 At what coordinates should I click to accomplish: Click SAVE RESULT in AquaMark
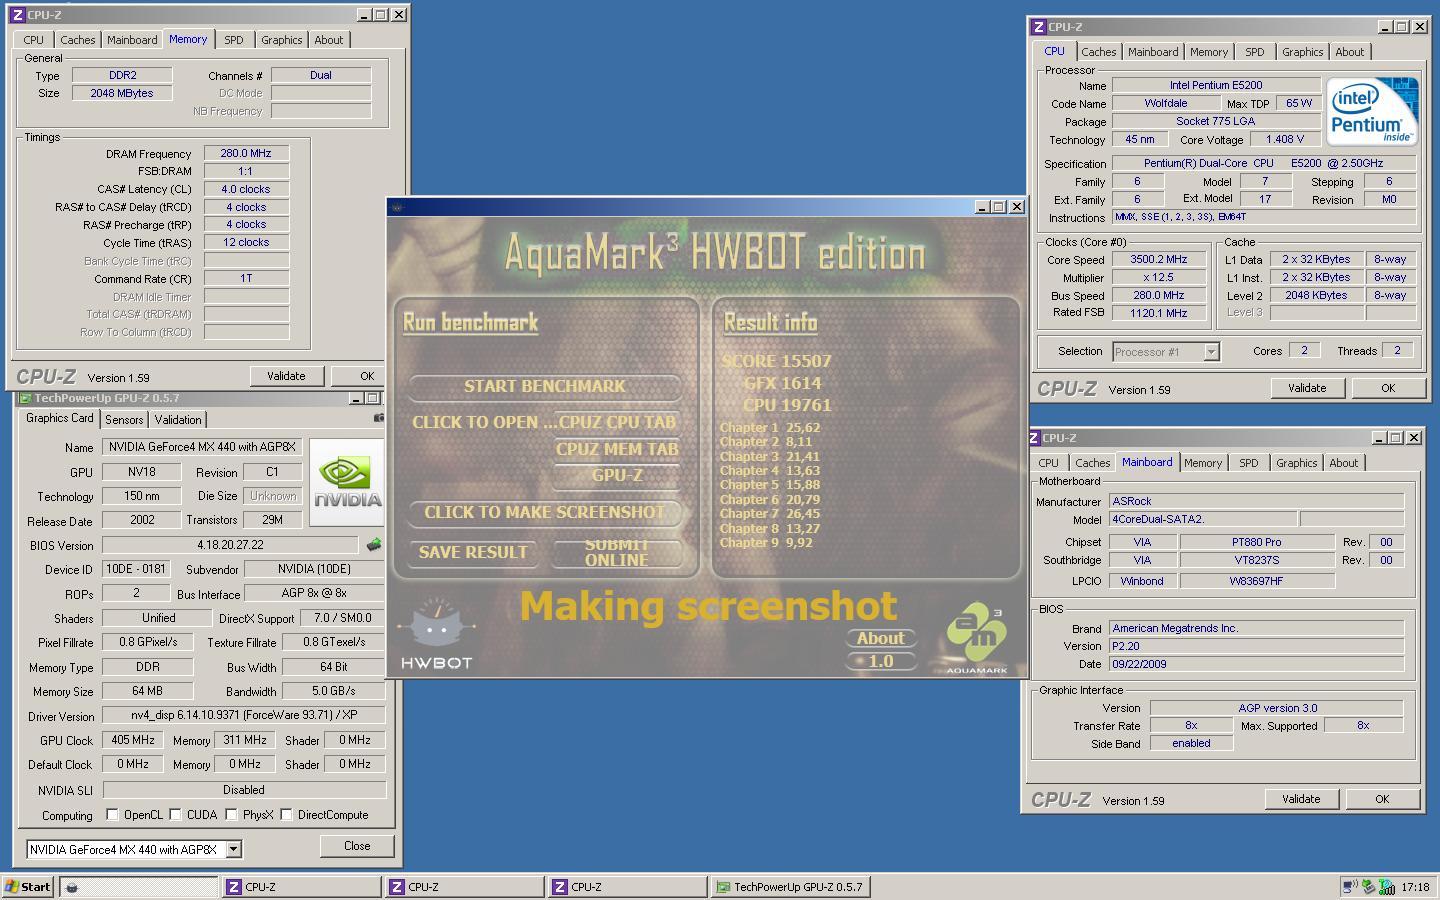473,552
